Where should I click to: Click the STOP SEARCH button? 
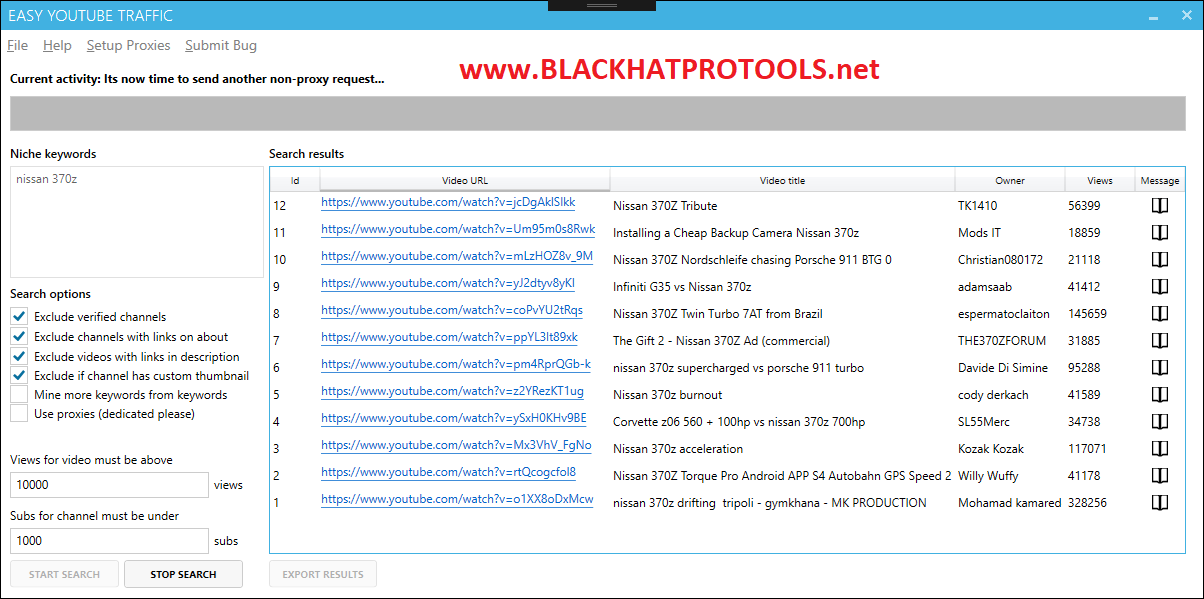tap(183, 574)
